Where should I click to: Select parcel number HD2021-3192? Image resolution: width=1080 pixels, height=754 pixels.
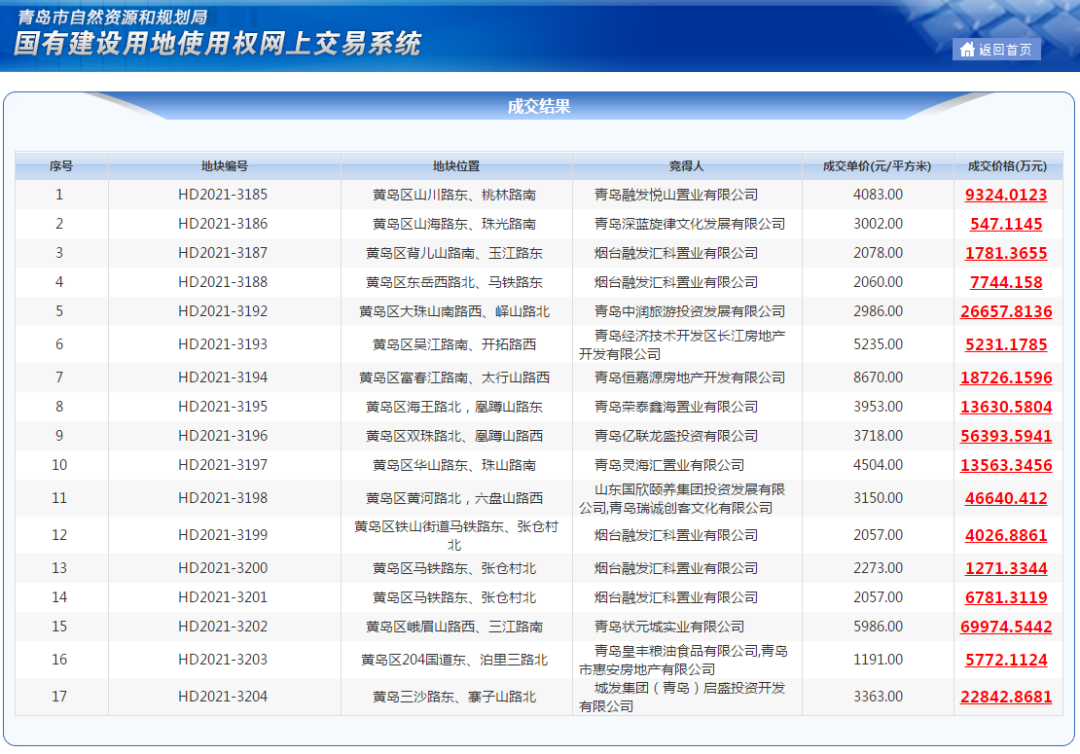tap(222, 311)
